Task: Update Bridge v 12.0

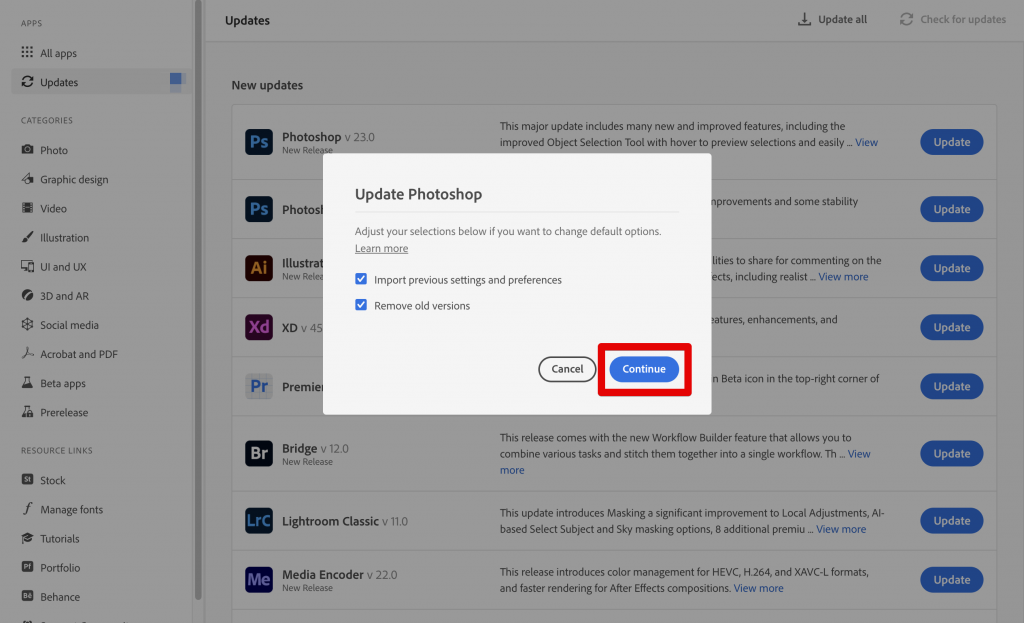Action: click(x=952, y=453)
